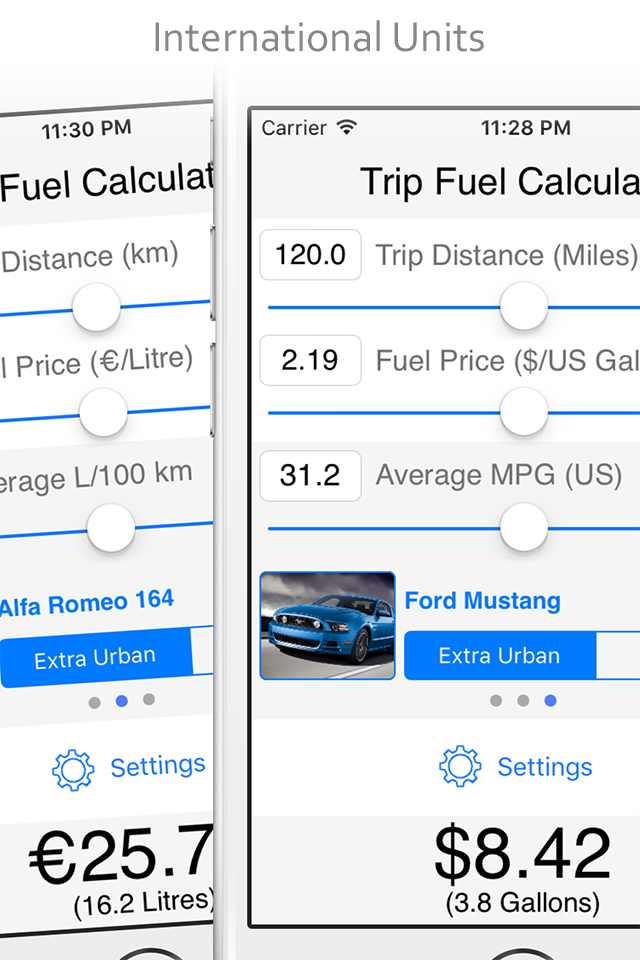The width and height of the screenshot is (640, 960).
Task: Go to first page dot on right phone
Action: point(496,700)
